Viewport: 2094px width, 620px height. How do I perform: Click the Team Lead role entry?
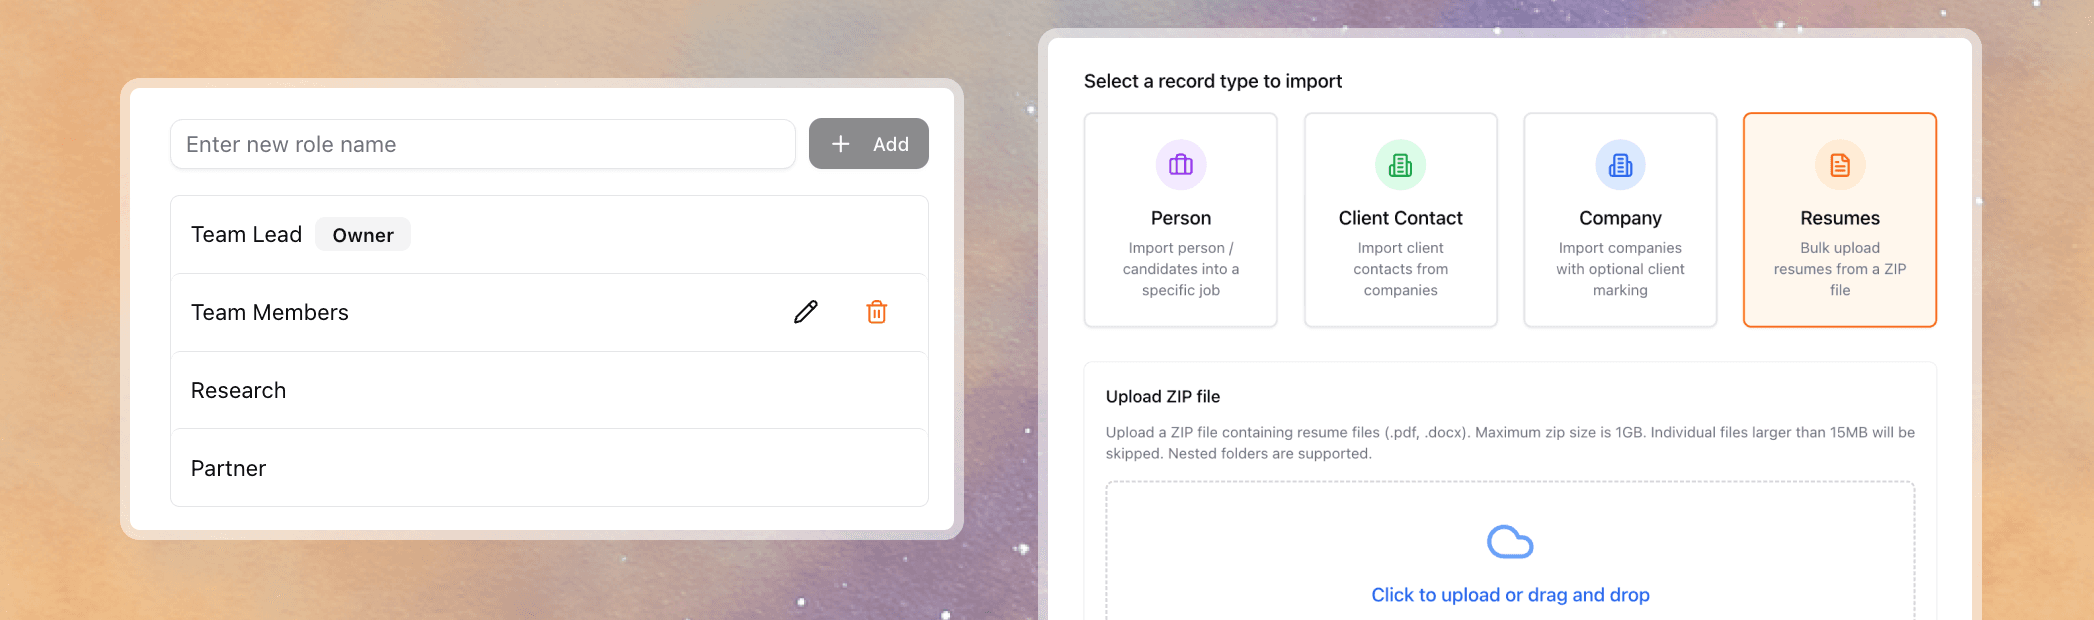coord(246,234)
